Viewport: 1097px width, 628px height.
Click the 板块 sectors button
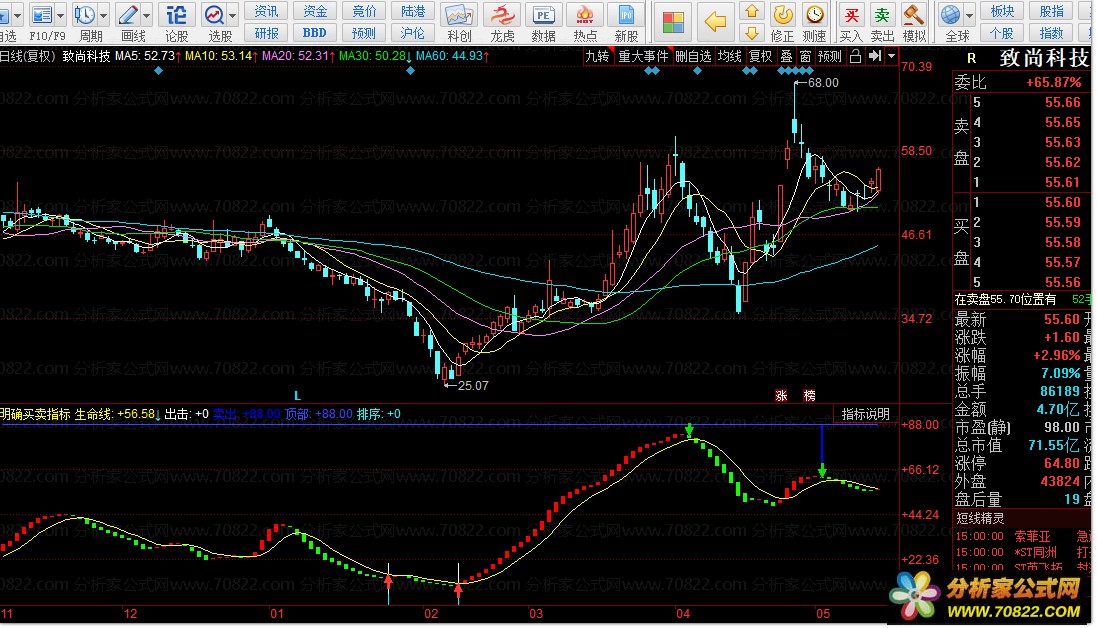[x=1002, y=11]
